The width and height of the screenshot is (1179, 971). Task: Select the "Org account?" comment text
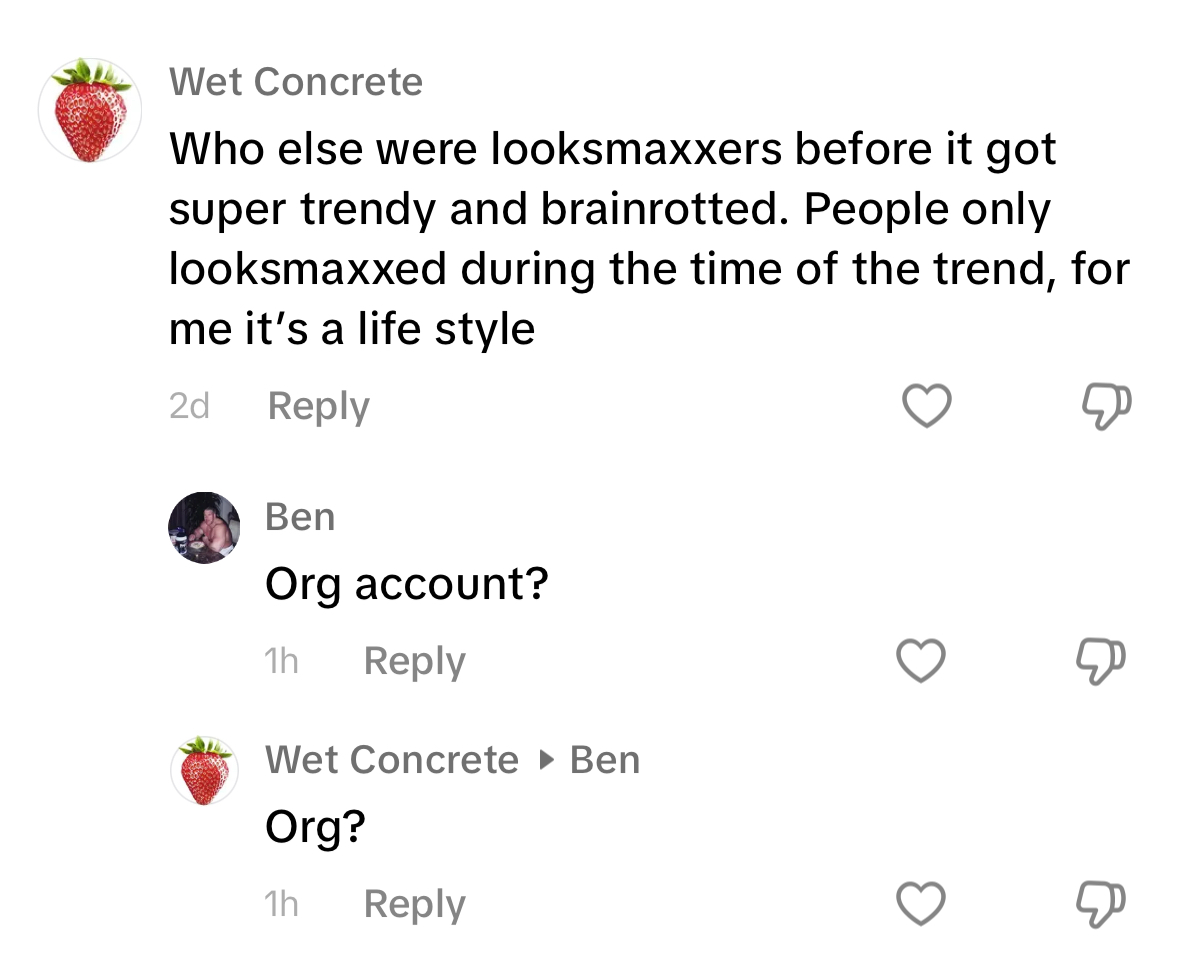tap(406, 584)
